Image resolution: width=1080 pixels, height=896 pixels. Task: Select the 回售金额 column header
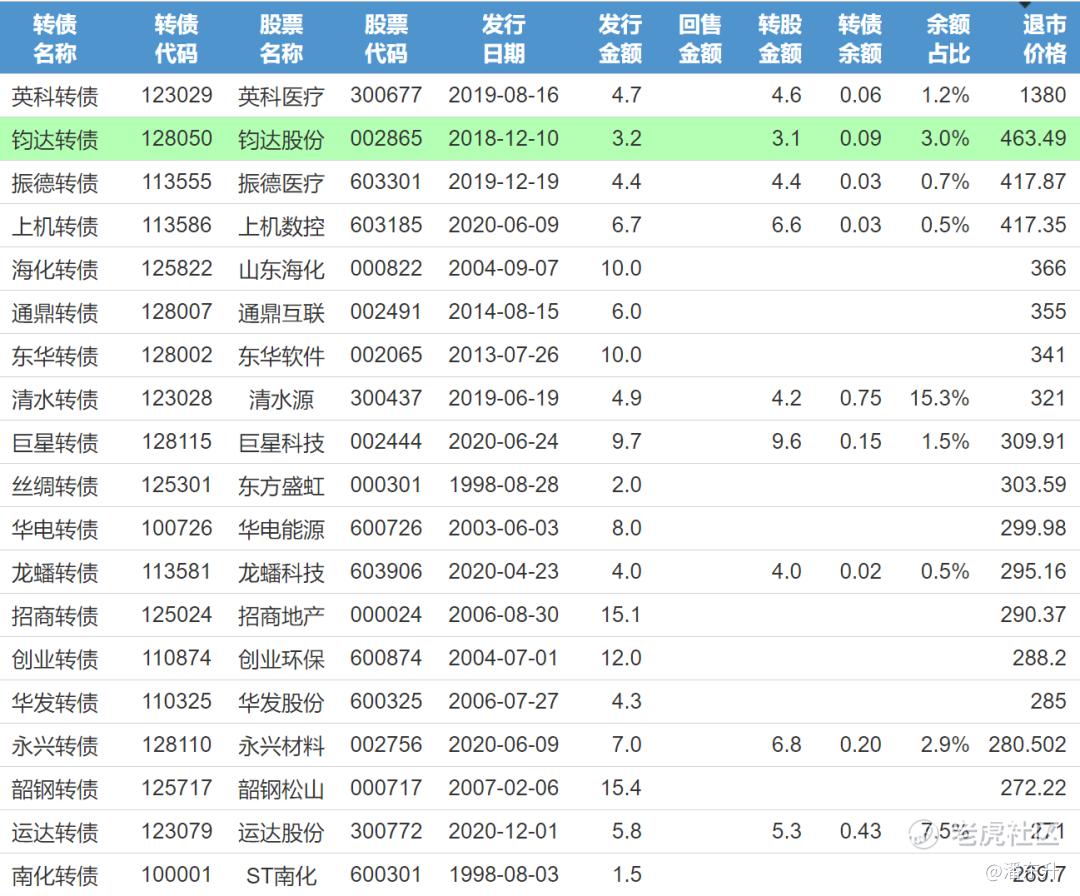pos(700,39)
